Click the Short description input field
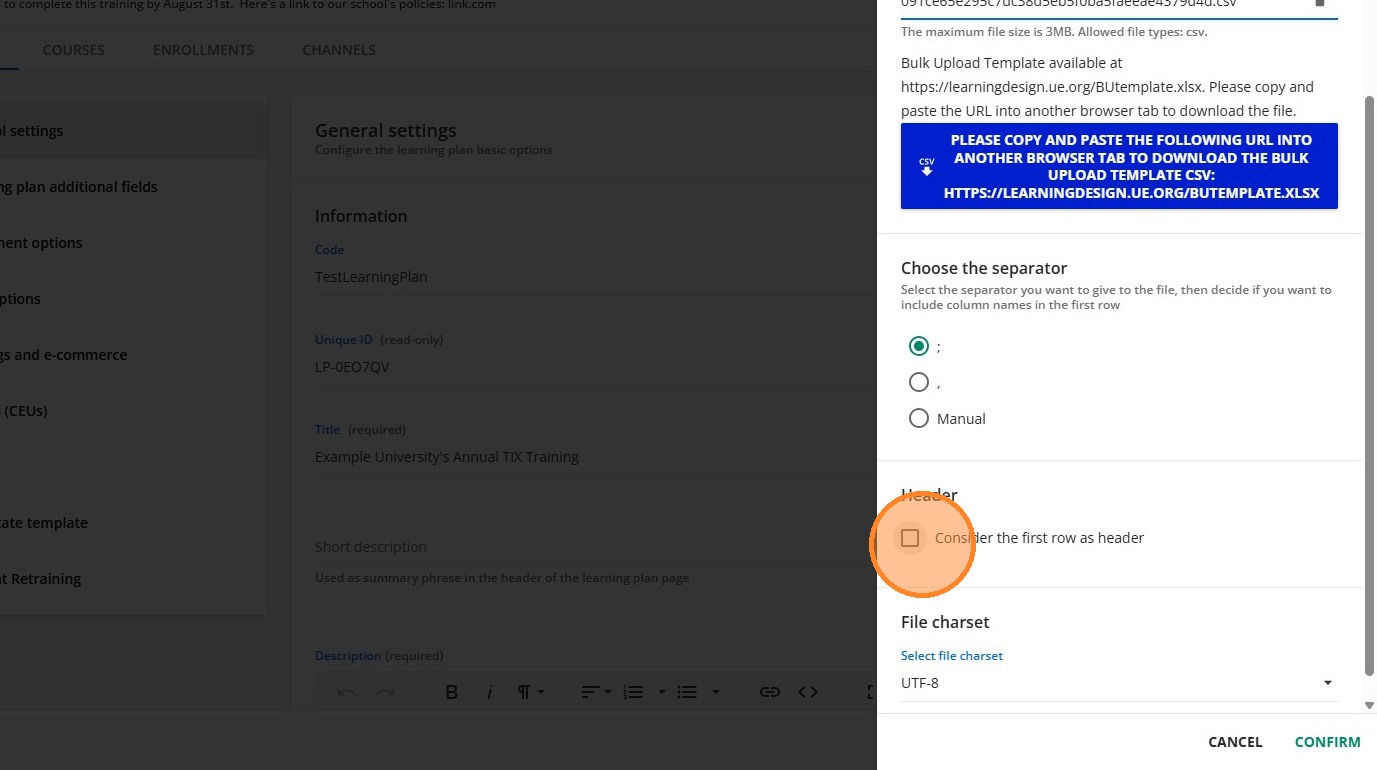Screen dimensions: 1377x770 point(596,547)
